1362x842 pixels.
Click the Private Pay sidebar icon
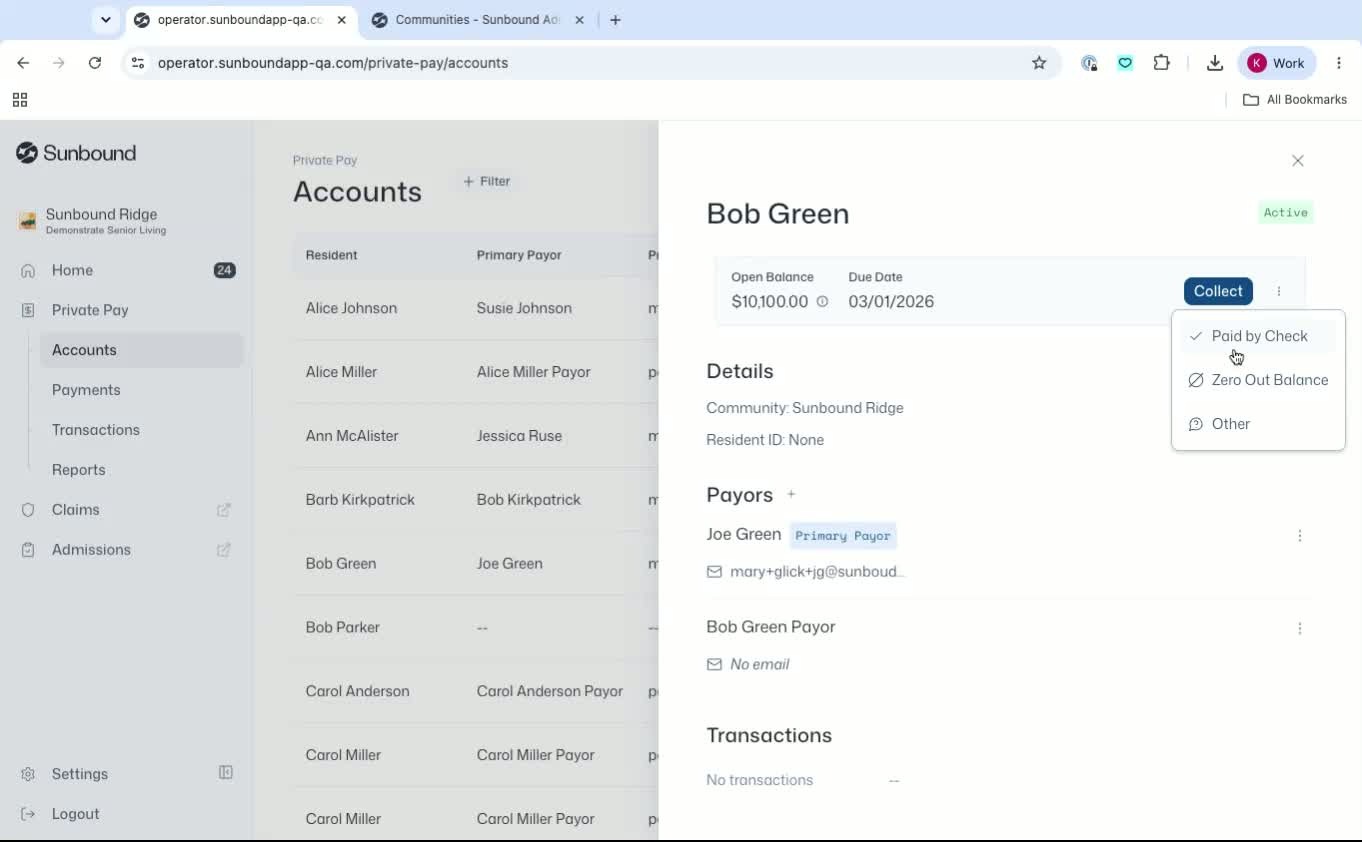click(x=28, y=310)
